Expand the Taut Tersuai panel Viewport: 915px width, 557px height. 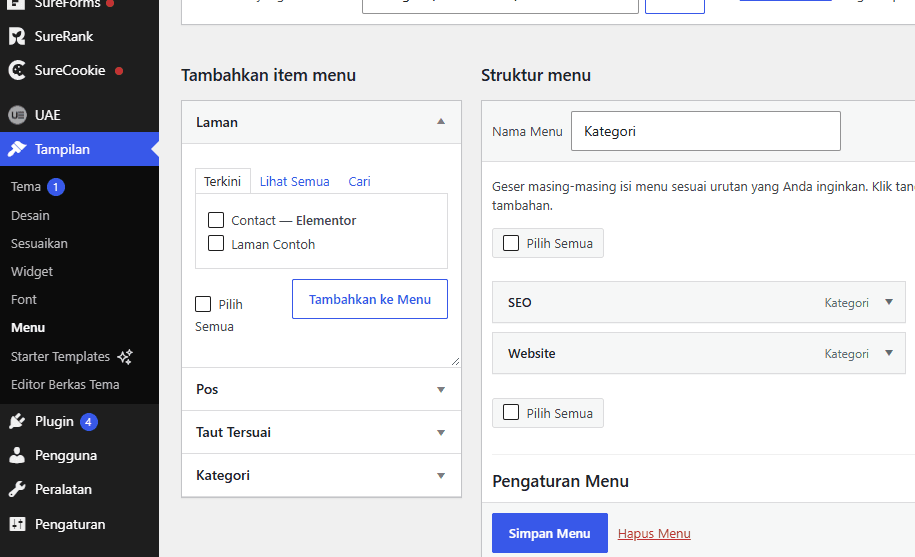point(322,432)
